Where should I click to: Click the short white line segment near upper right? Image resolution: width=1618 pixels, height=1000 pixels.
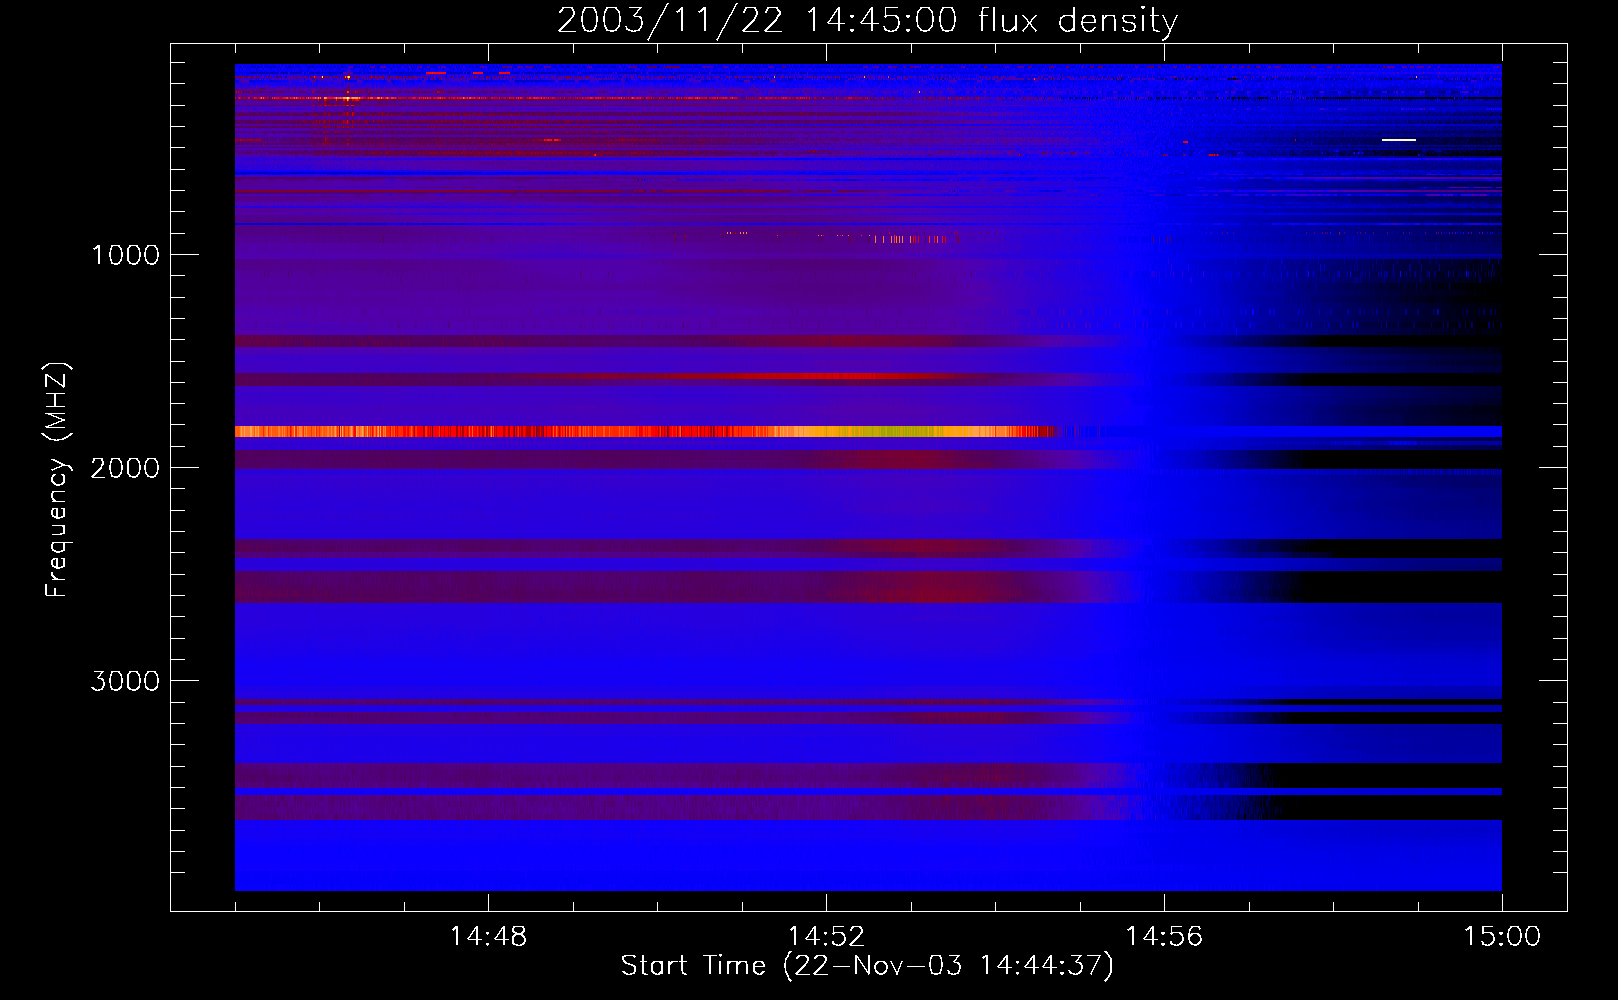click(x=1399, y=140)
